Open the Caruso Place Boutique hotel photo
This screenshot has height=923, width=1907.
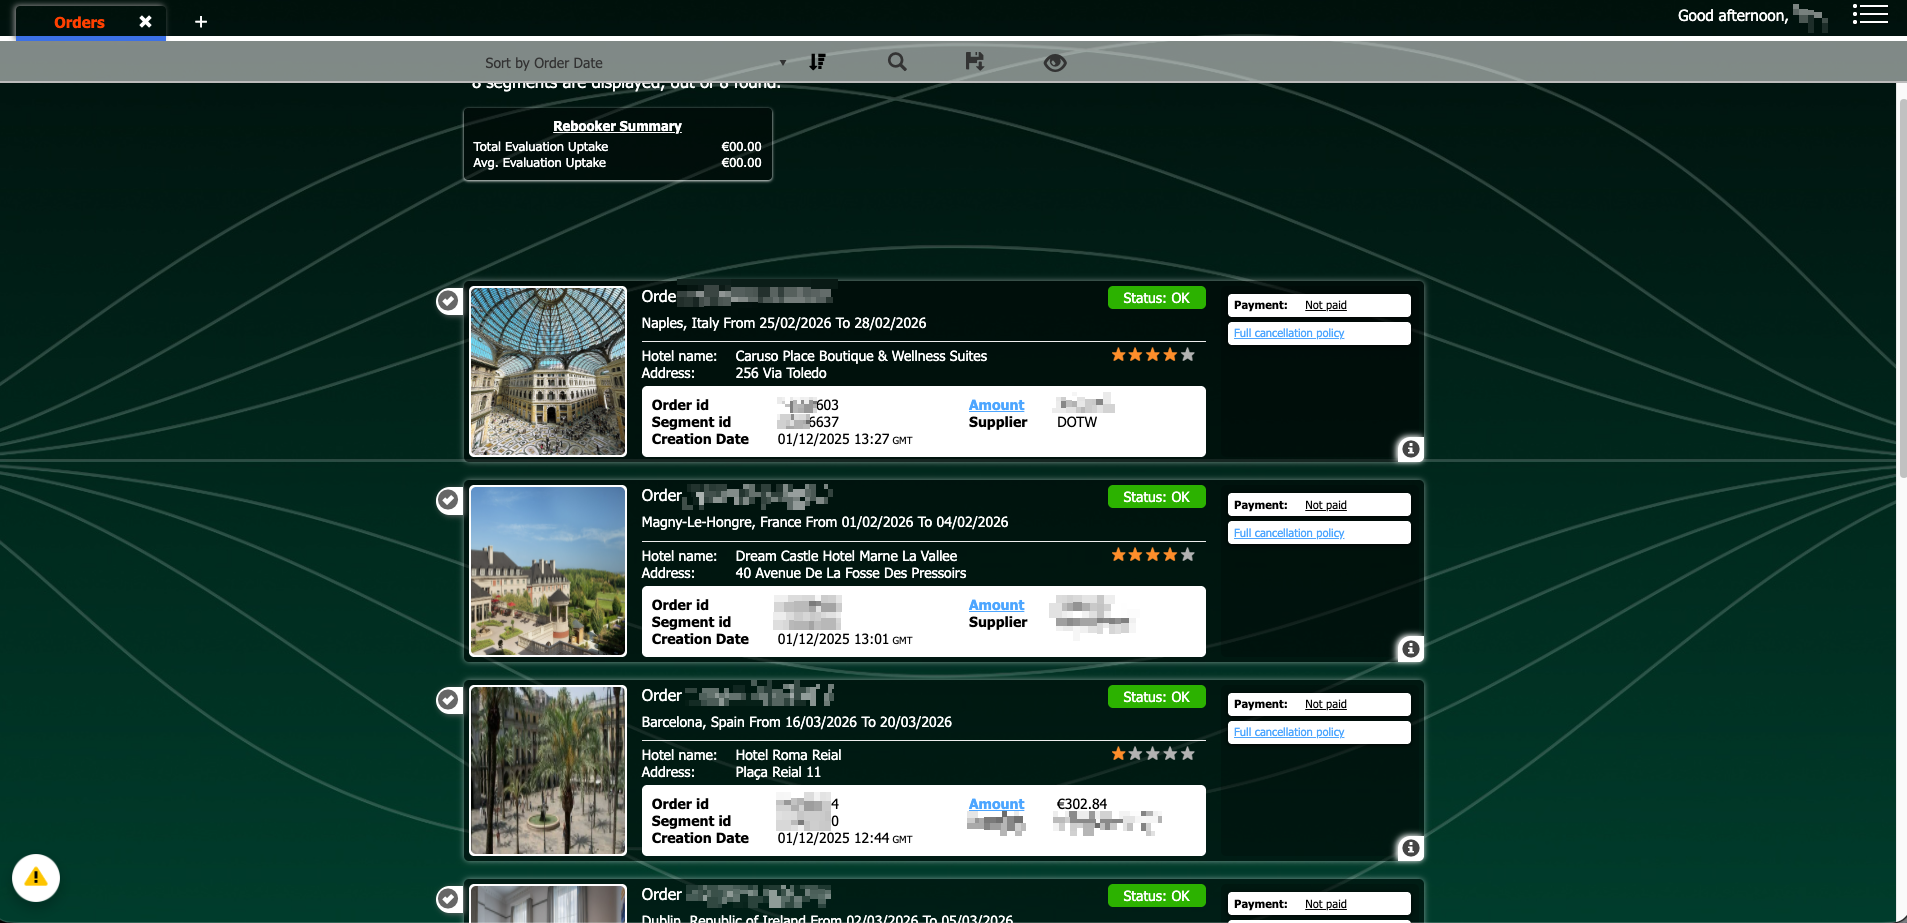[x=548, y=372]
